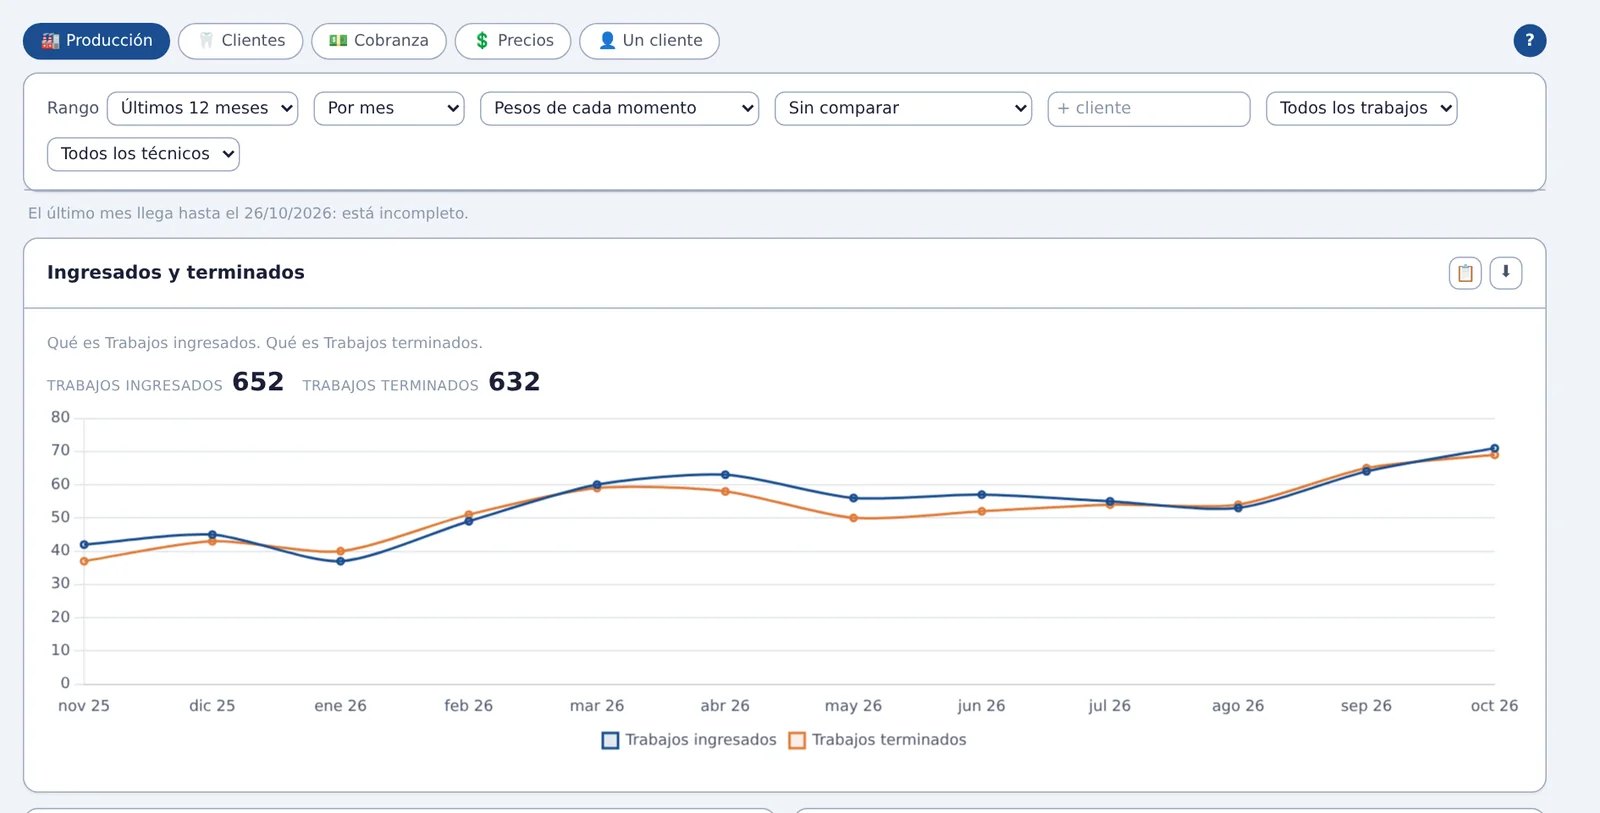Click the Trabajos terminados total 632
This screenshot has width=1600, height=813.
point(514,382)
